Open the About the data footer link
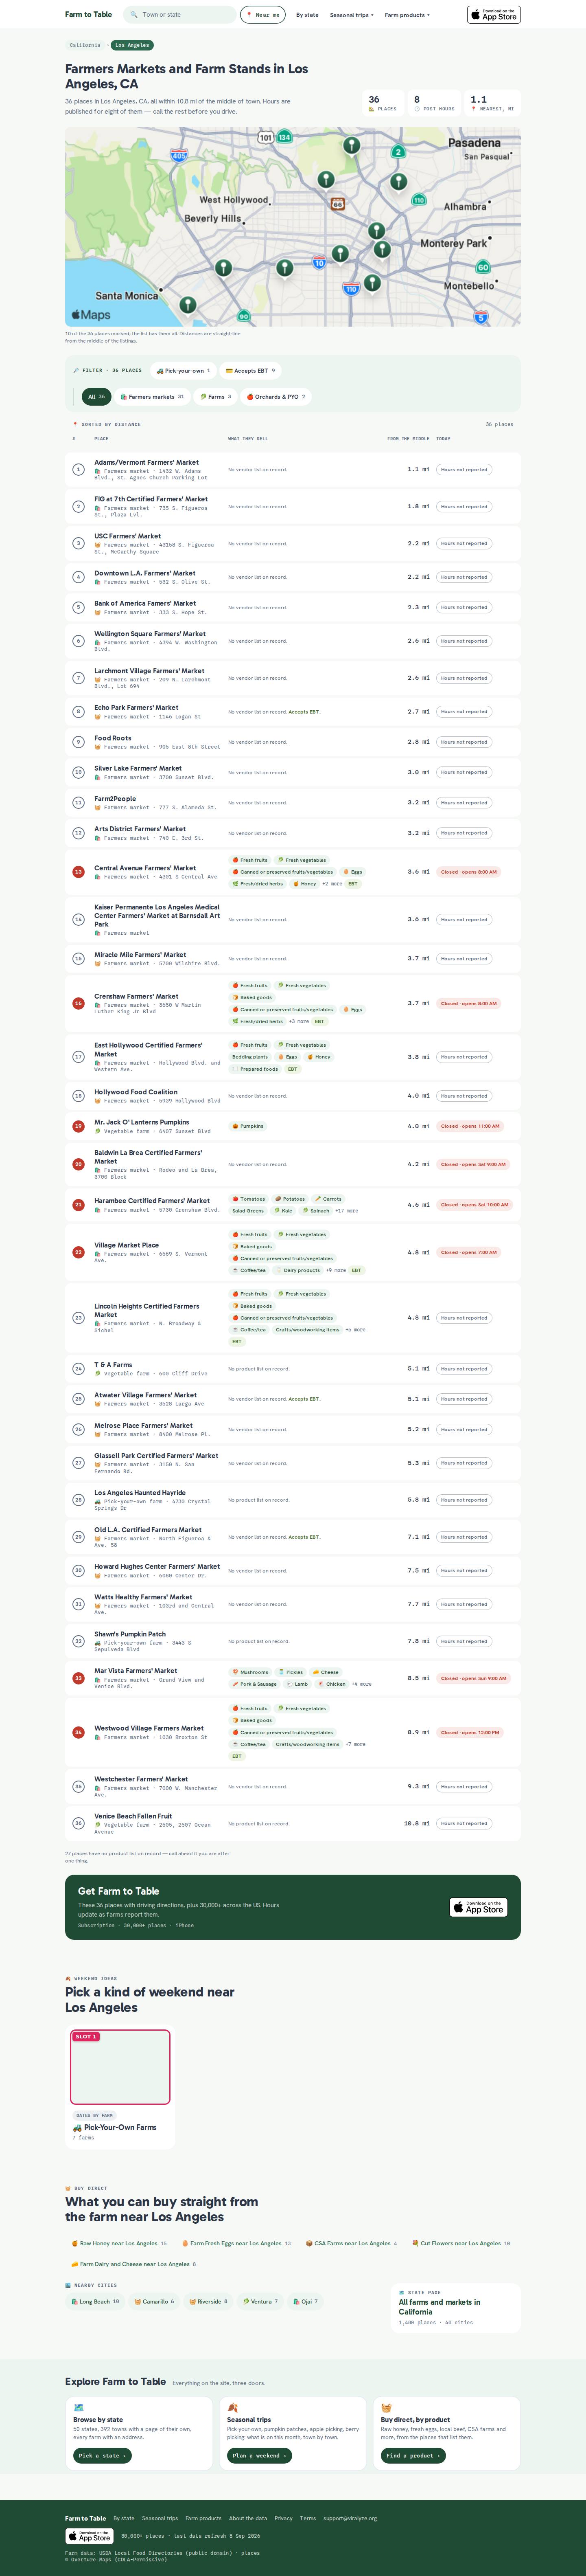The width and height of the screenshot is (586, 2576). tap(248, 2518)
